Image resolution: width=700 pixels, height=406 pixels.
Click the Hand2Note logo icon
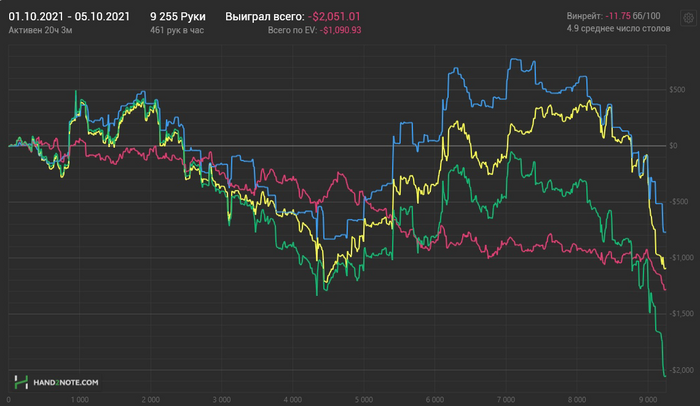pos(19,382)
